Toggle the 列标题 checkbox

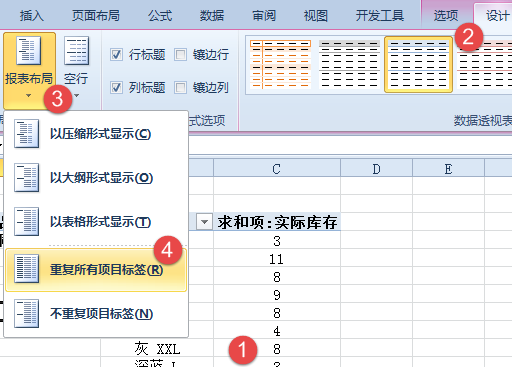tap(116, 88)
